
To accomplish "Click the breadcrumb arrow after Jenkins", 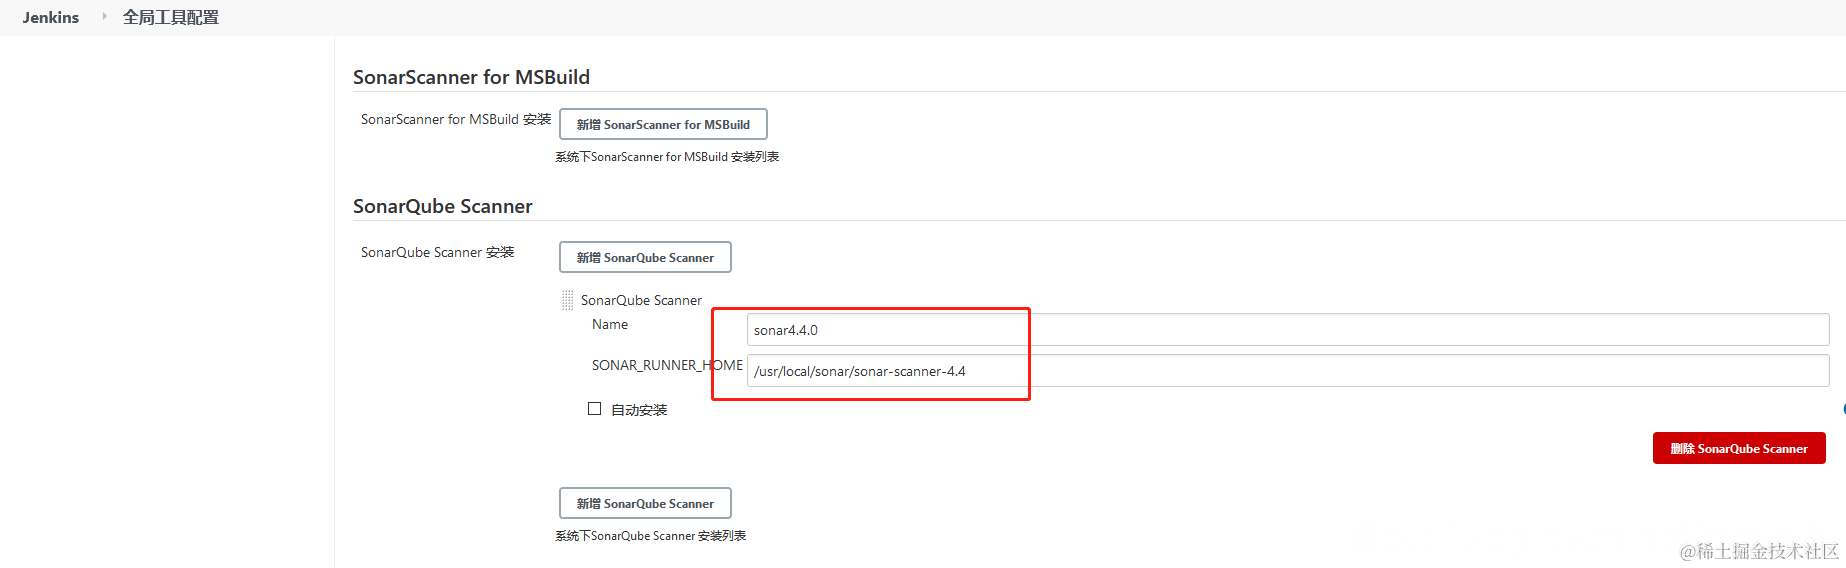I will (104, 16).
